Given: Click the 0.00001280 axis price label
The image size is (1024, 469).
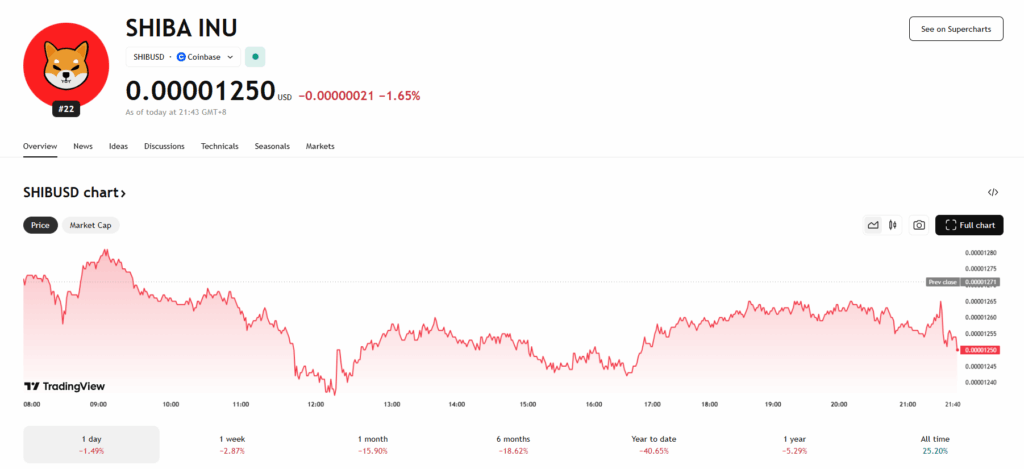Looking at the screenshot, I should [x=980, y=252].
